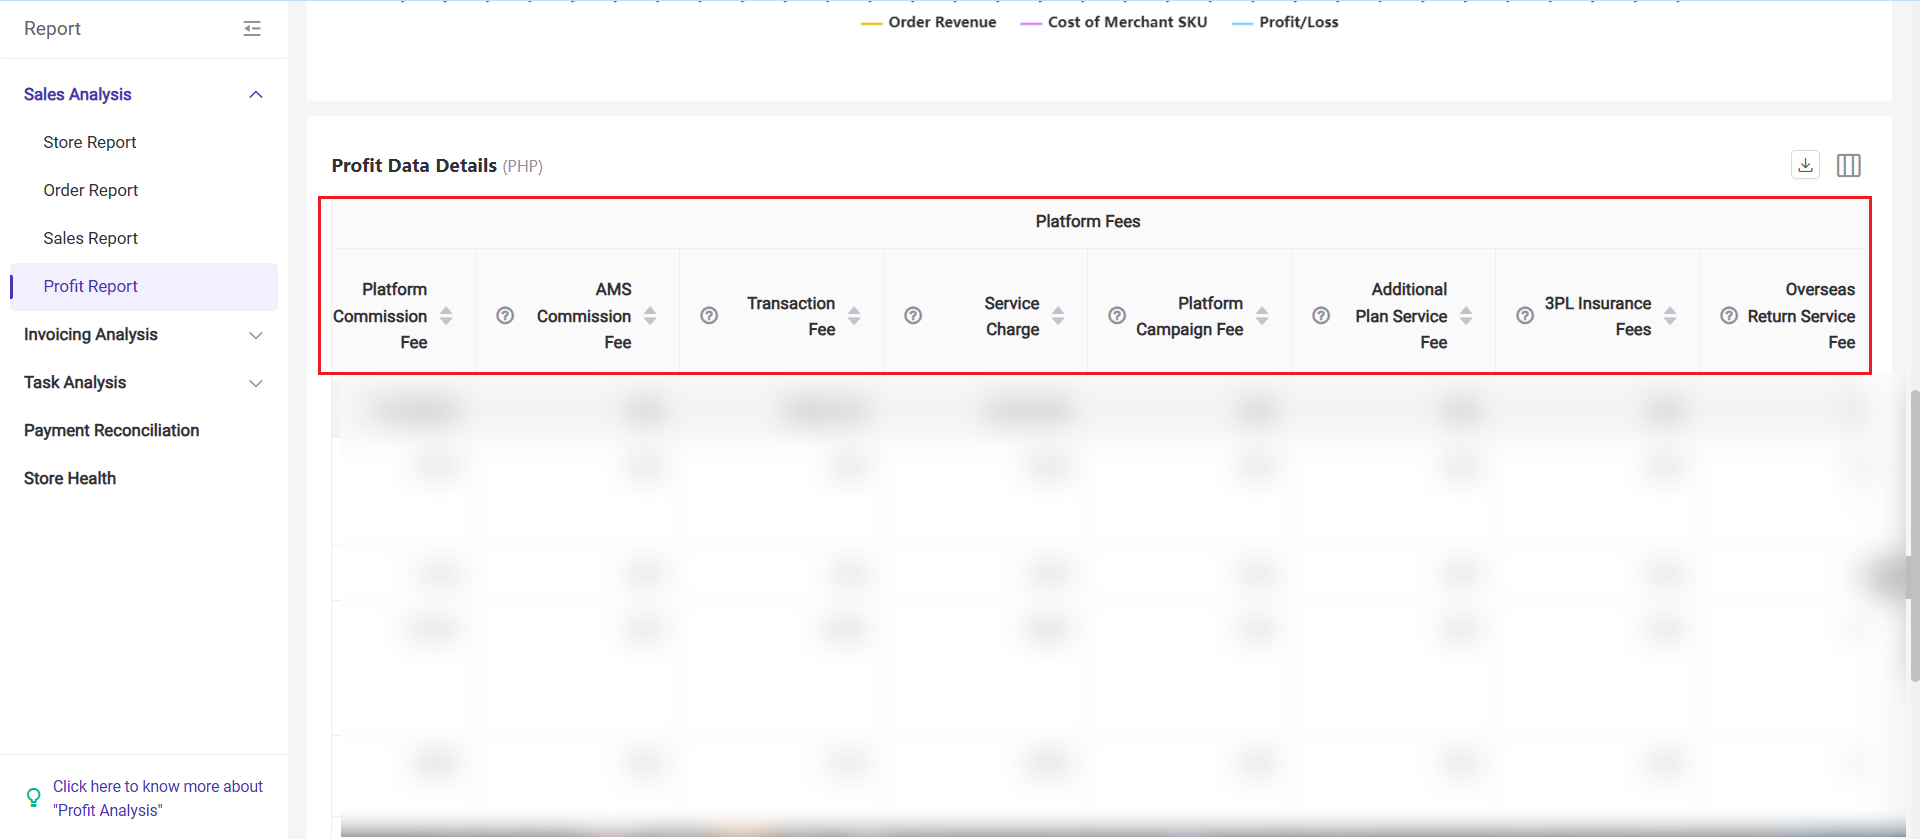Click help icon beside Overseas Return Service Fee
The image size is (1920, 839).
point(1729,316)
